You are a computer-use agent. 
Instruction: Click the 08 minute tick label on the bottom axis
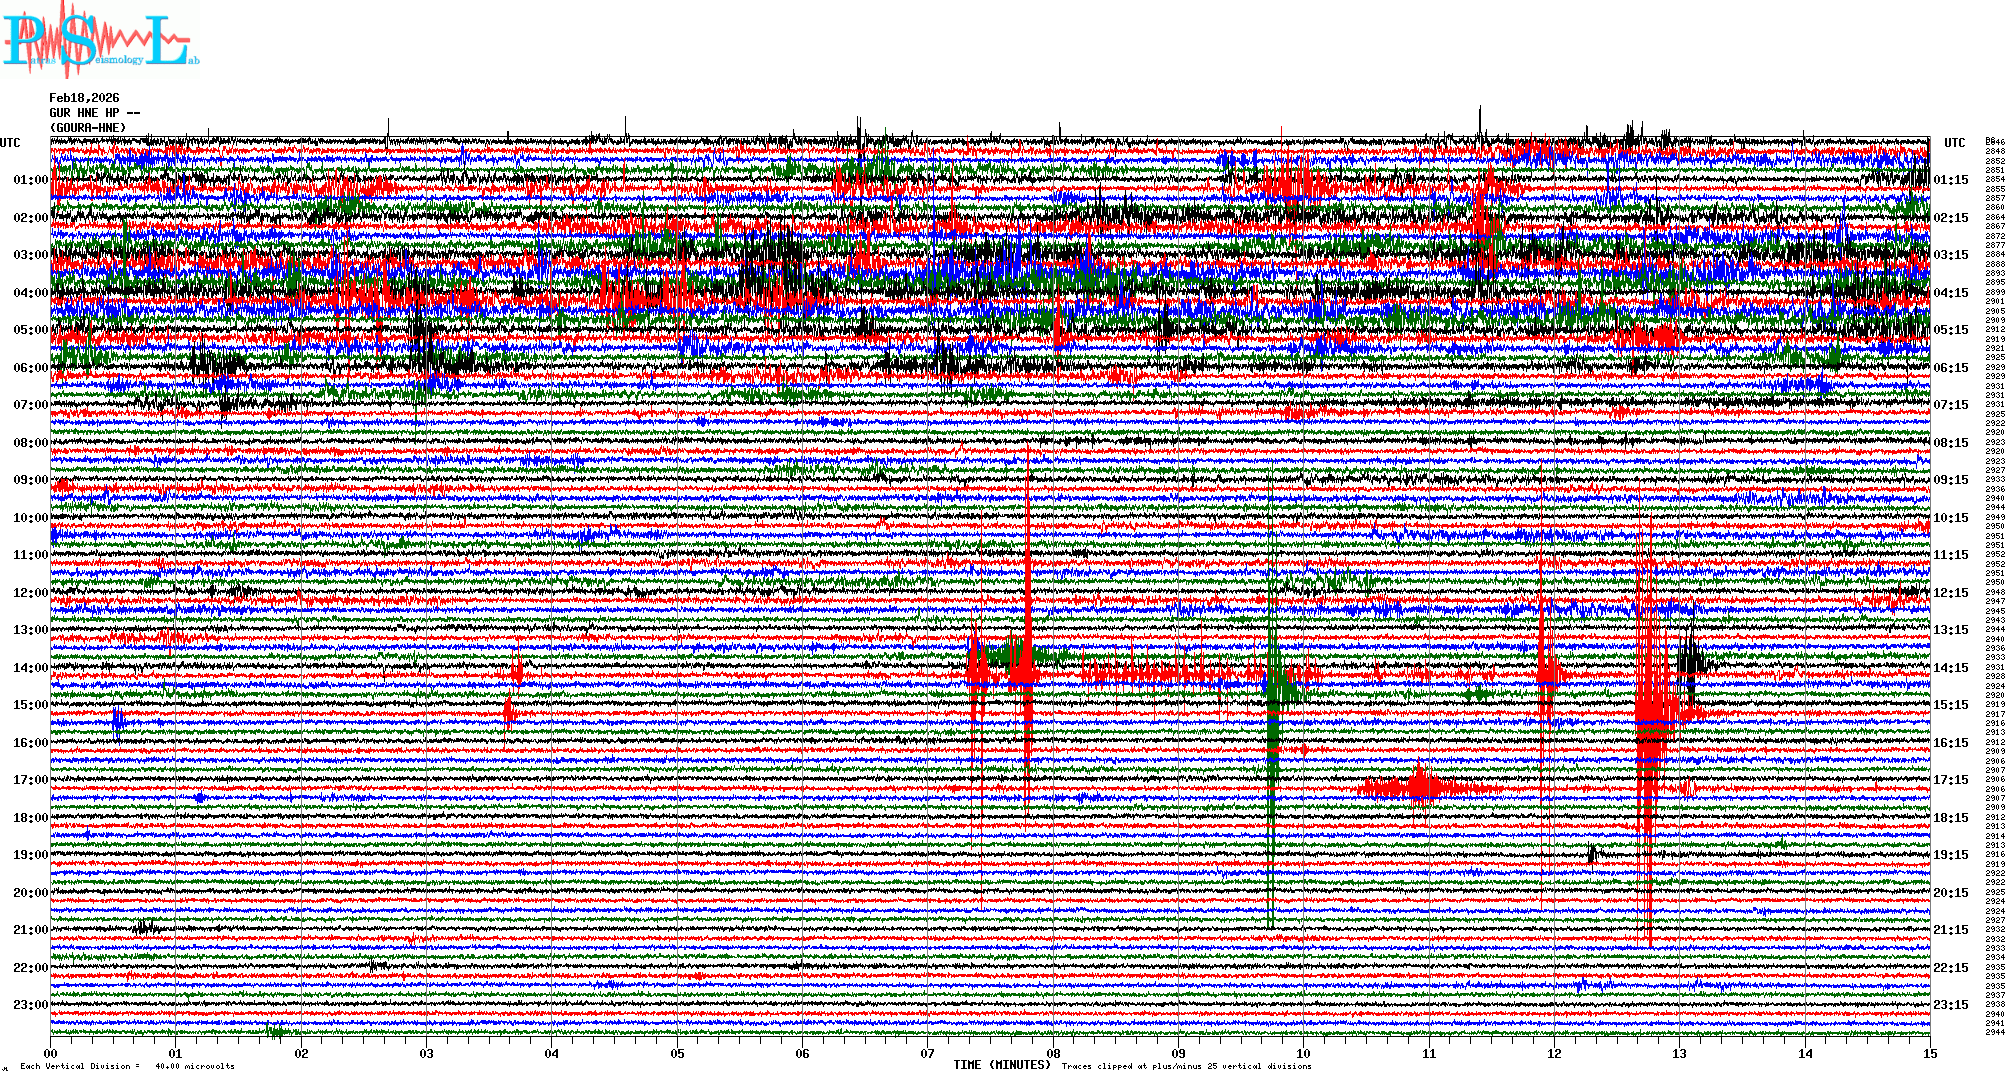pyautogui.click(x=1053, y=1053)
